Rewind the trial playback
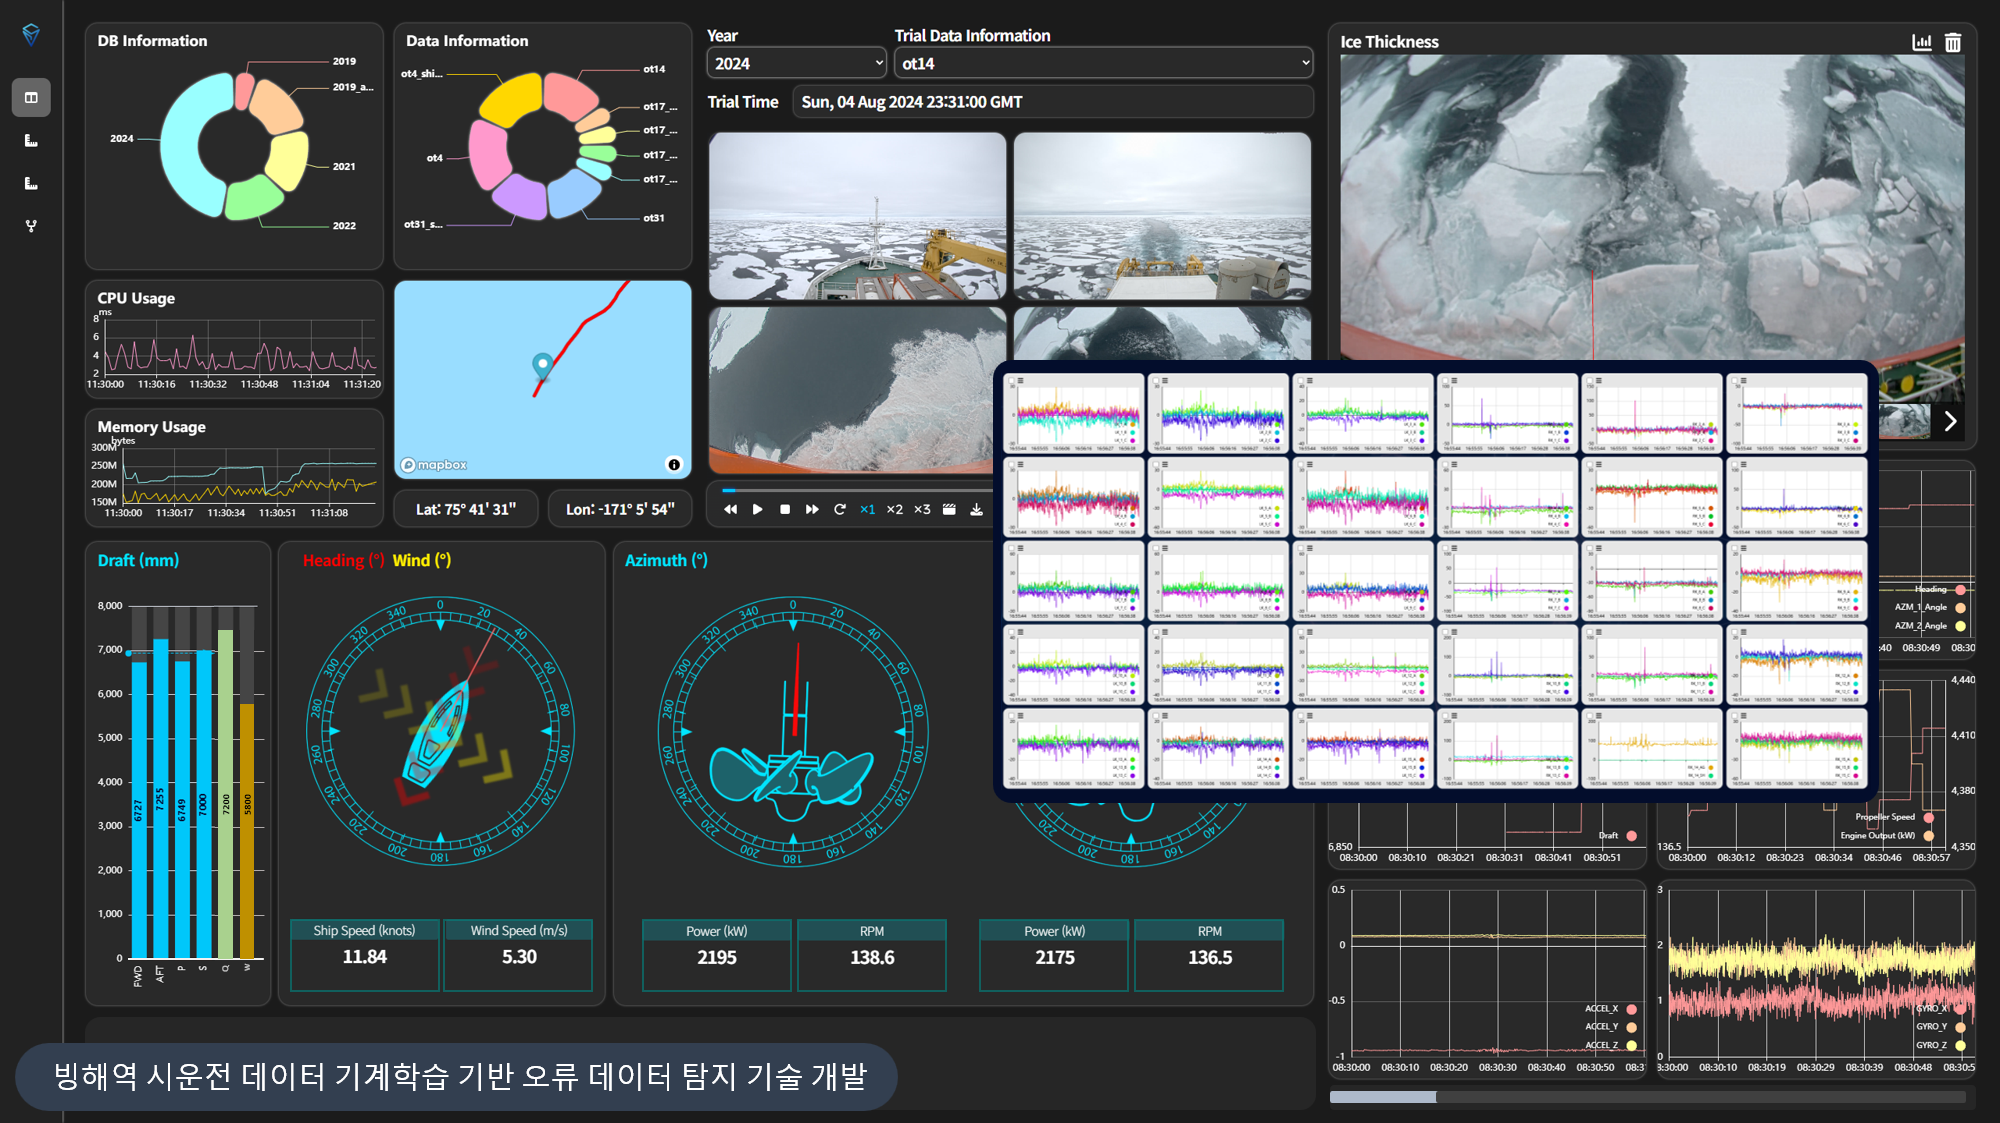 (x=731, y=510)
